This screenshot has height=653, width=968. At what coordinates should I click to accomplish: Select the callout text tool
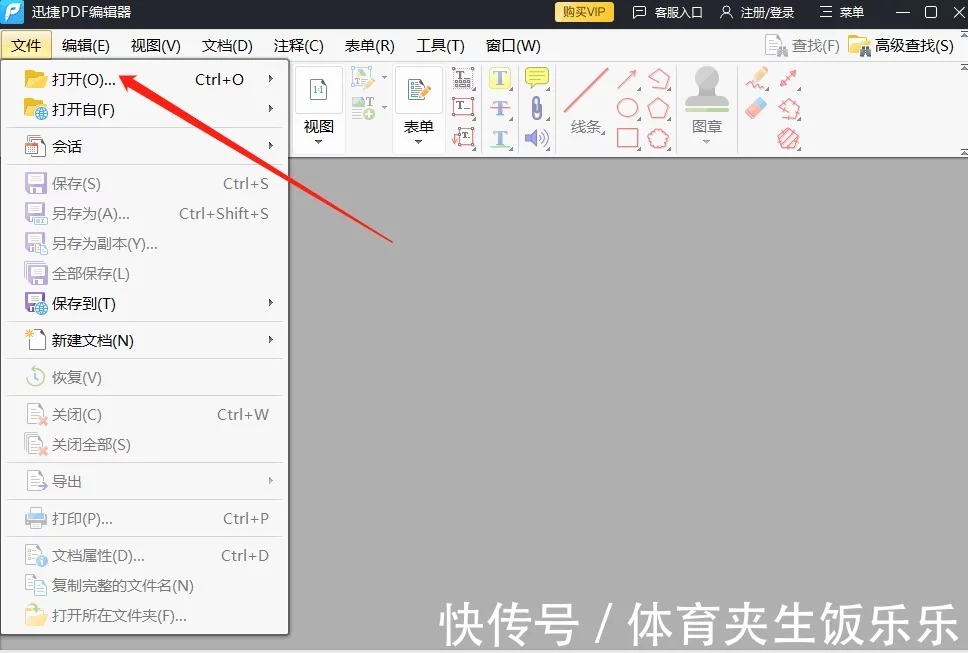pos(463,137)
